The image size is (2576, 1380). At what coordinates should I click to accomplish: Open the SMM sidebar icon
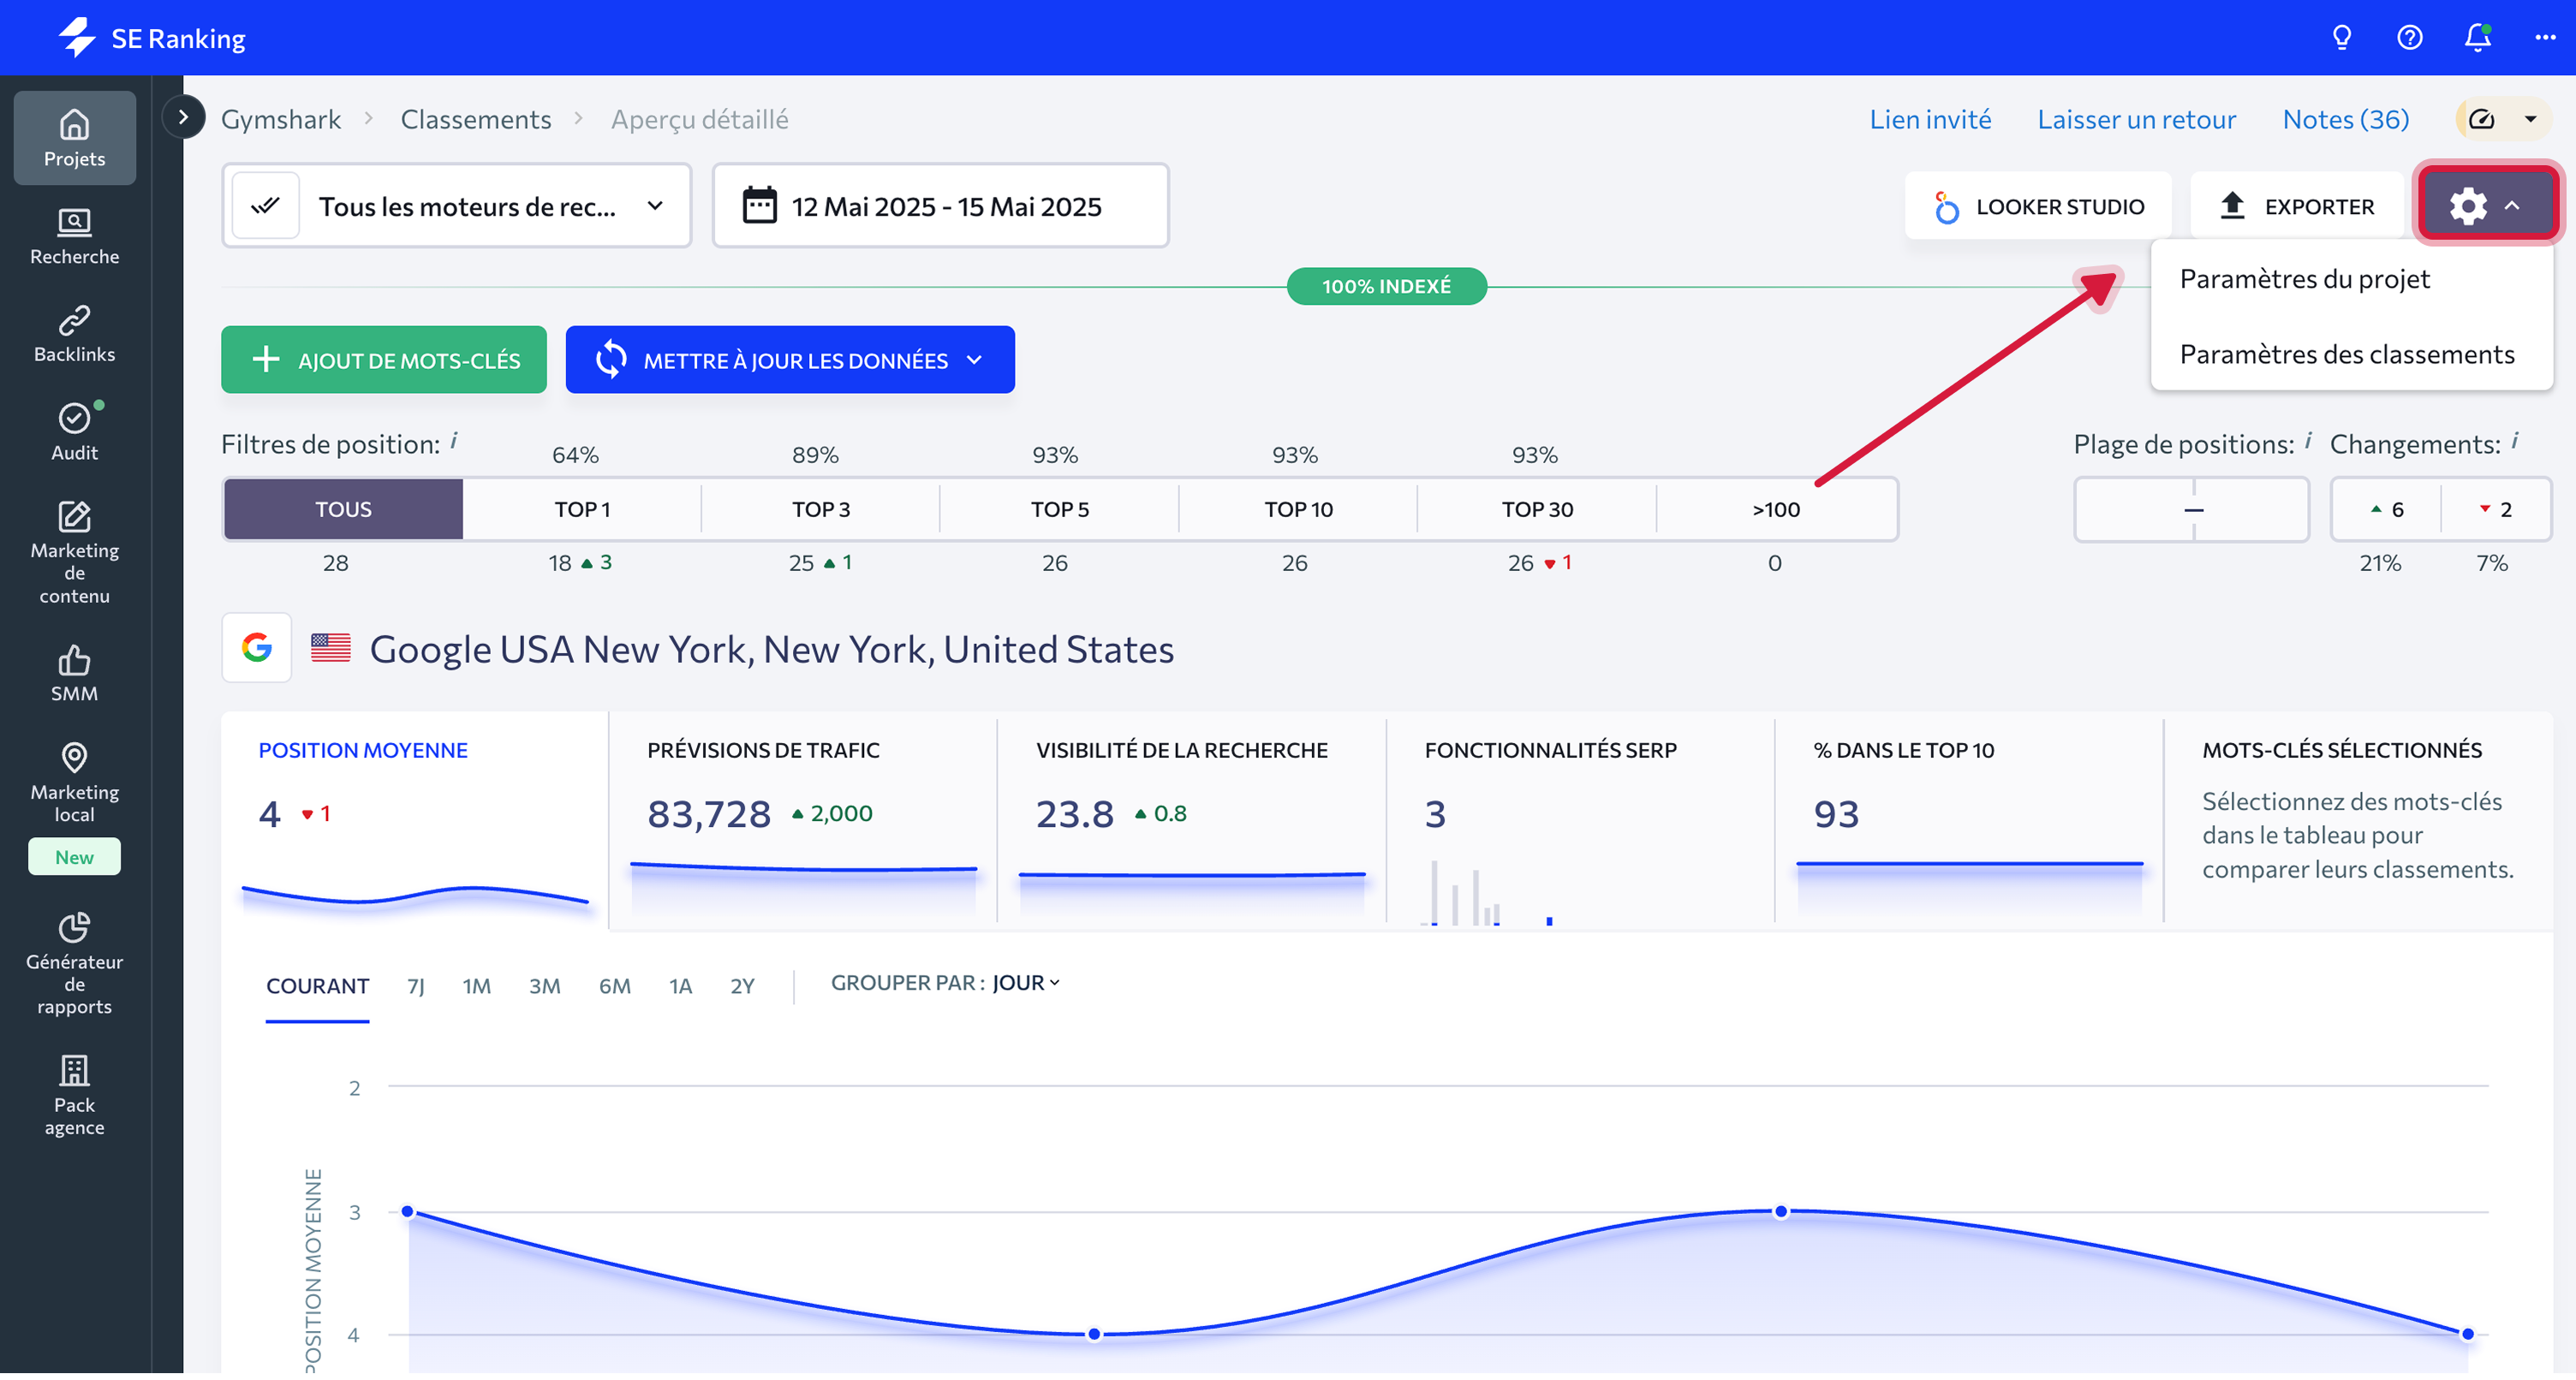pos(74,673)
